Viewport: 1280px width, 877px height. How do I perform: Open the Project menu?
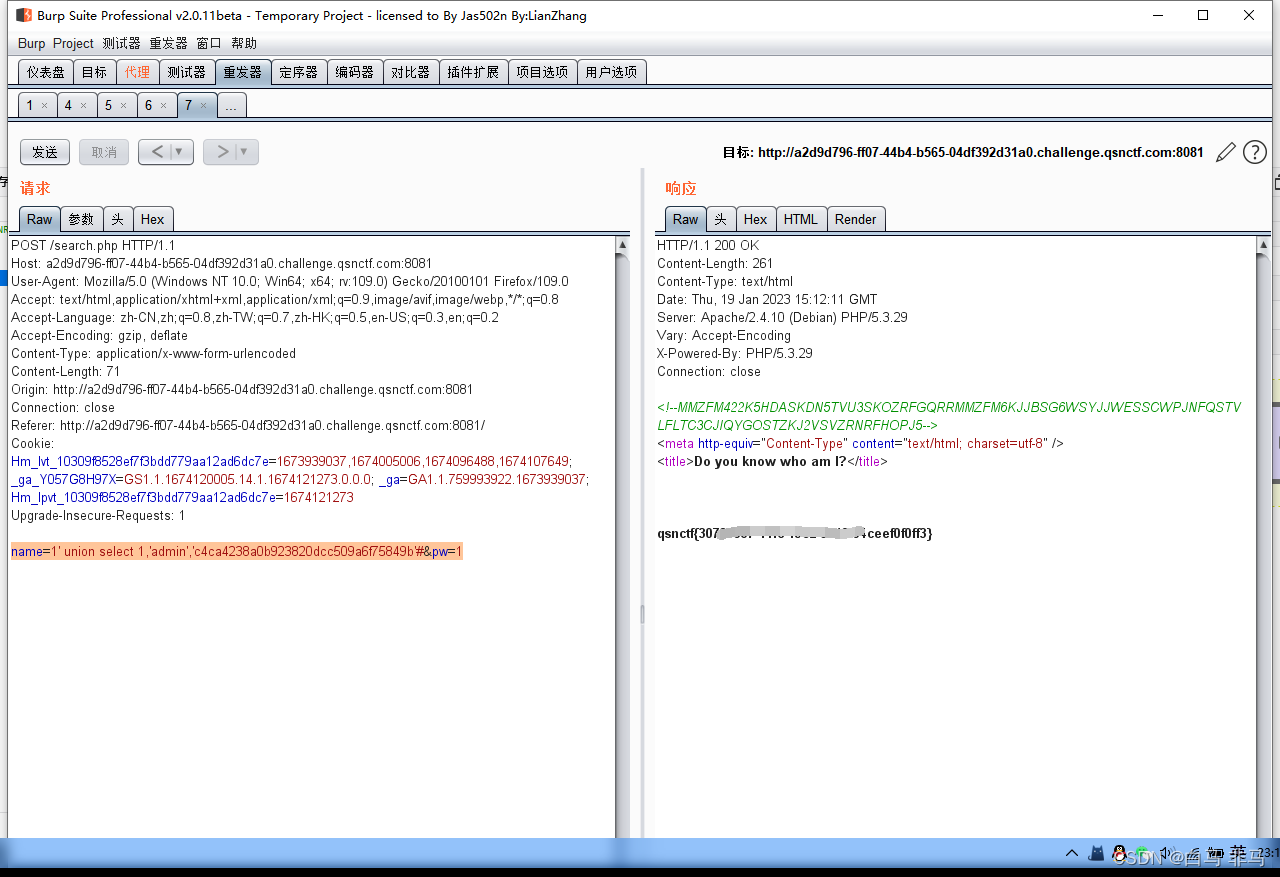[73, 43]
